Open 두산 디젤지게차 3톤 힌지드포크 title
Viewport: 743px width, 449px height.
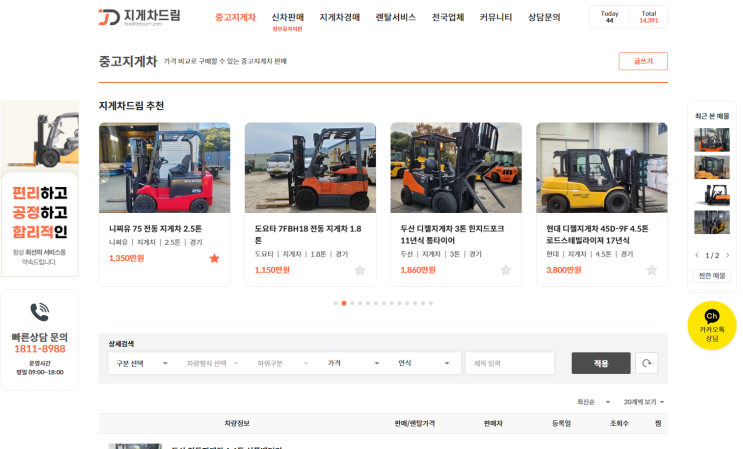pos(452,234)
